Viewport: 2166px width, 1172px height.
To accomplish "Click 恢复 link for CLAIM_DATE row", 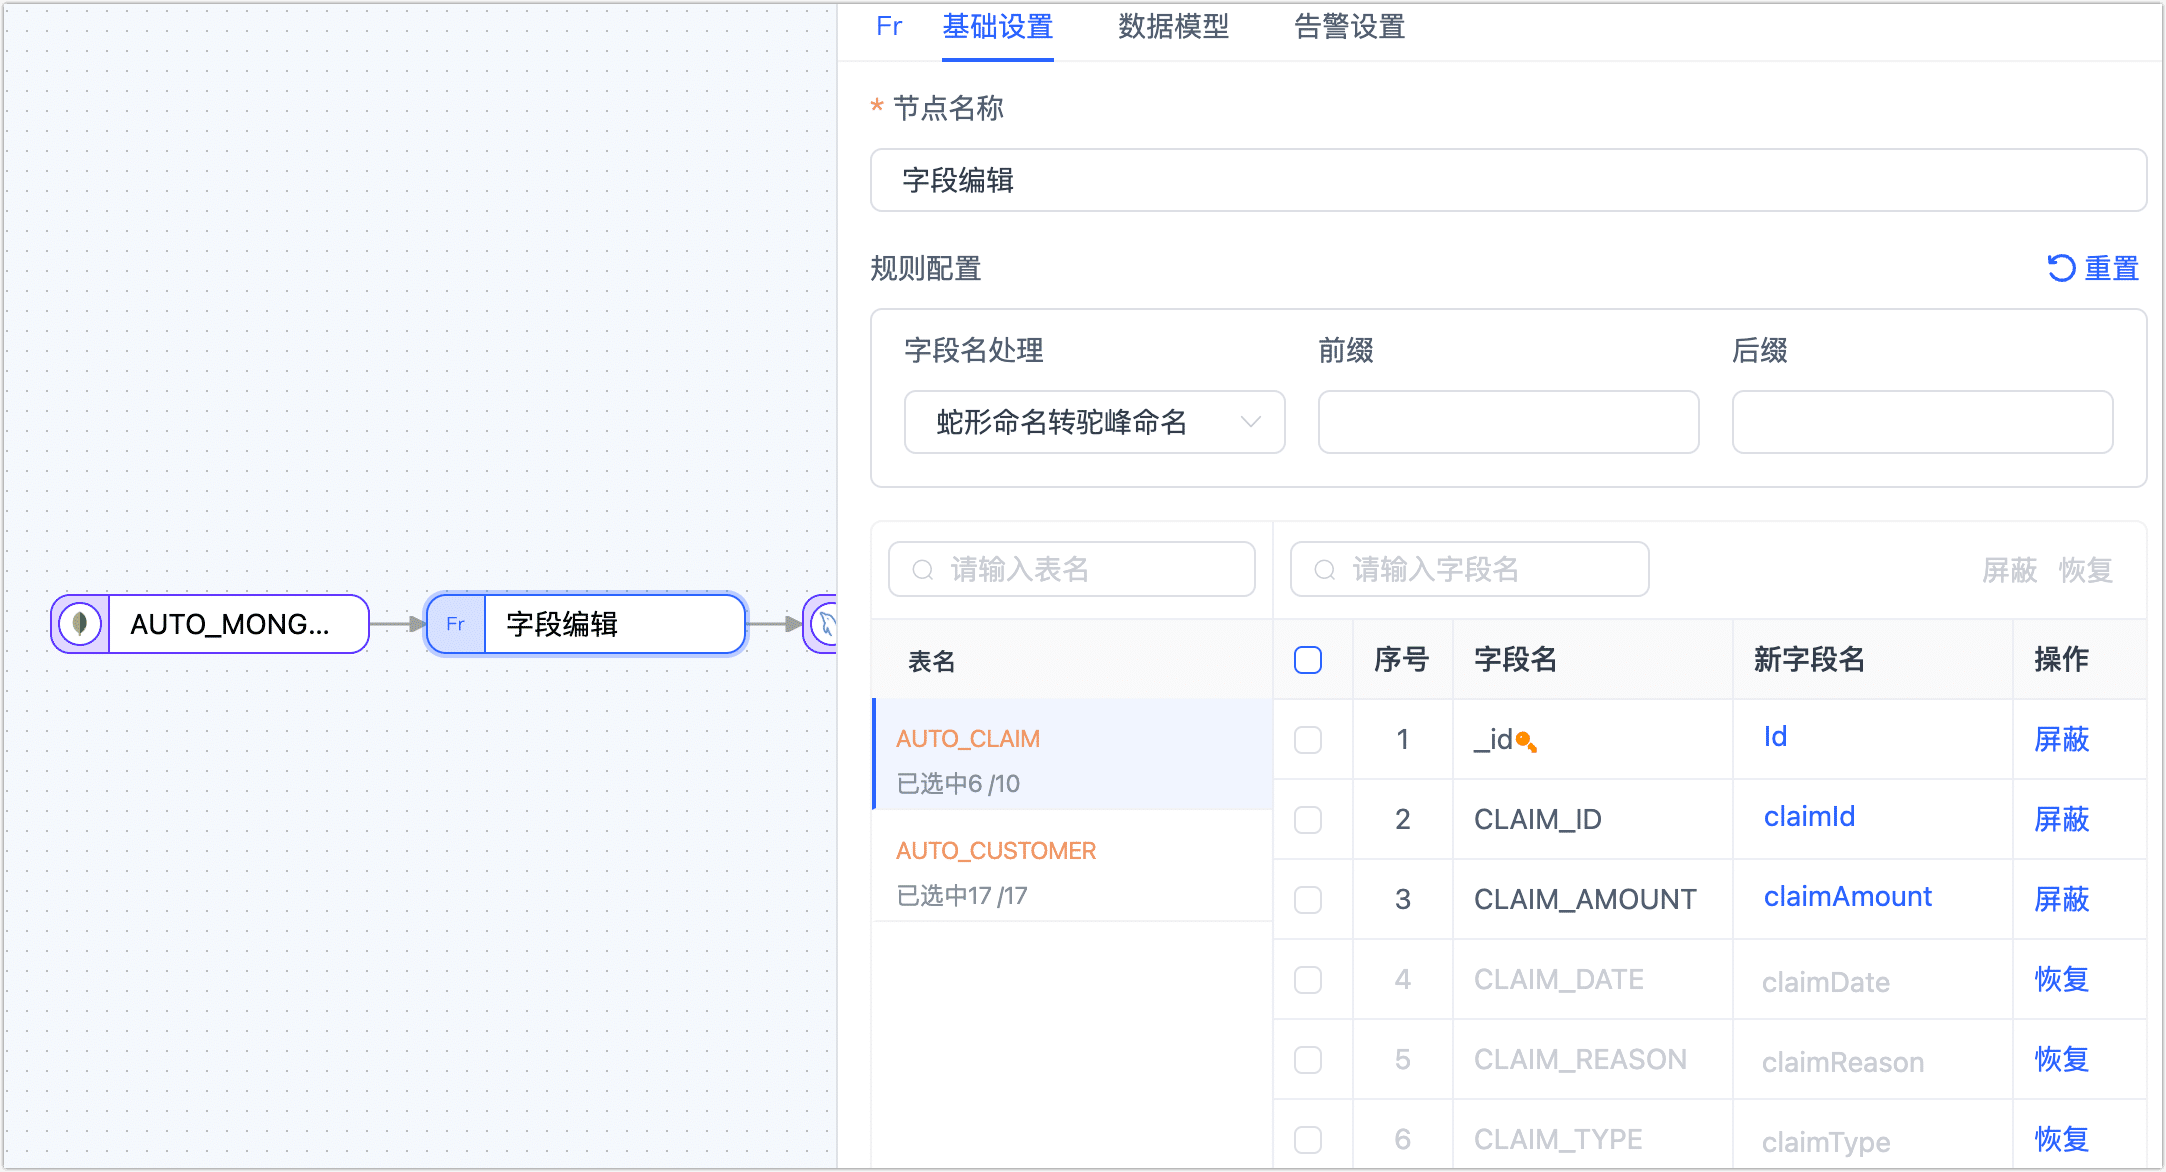I will pos(2062,979).
